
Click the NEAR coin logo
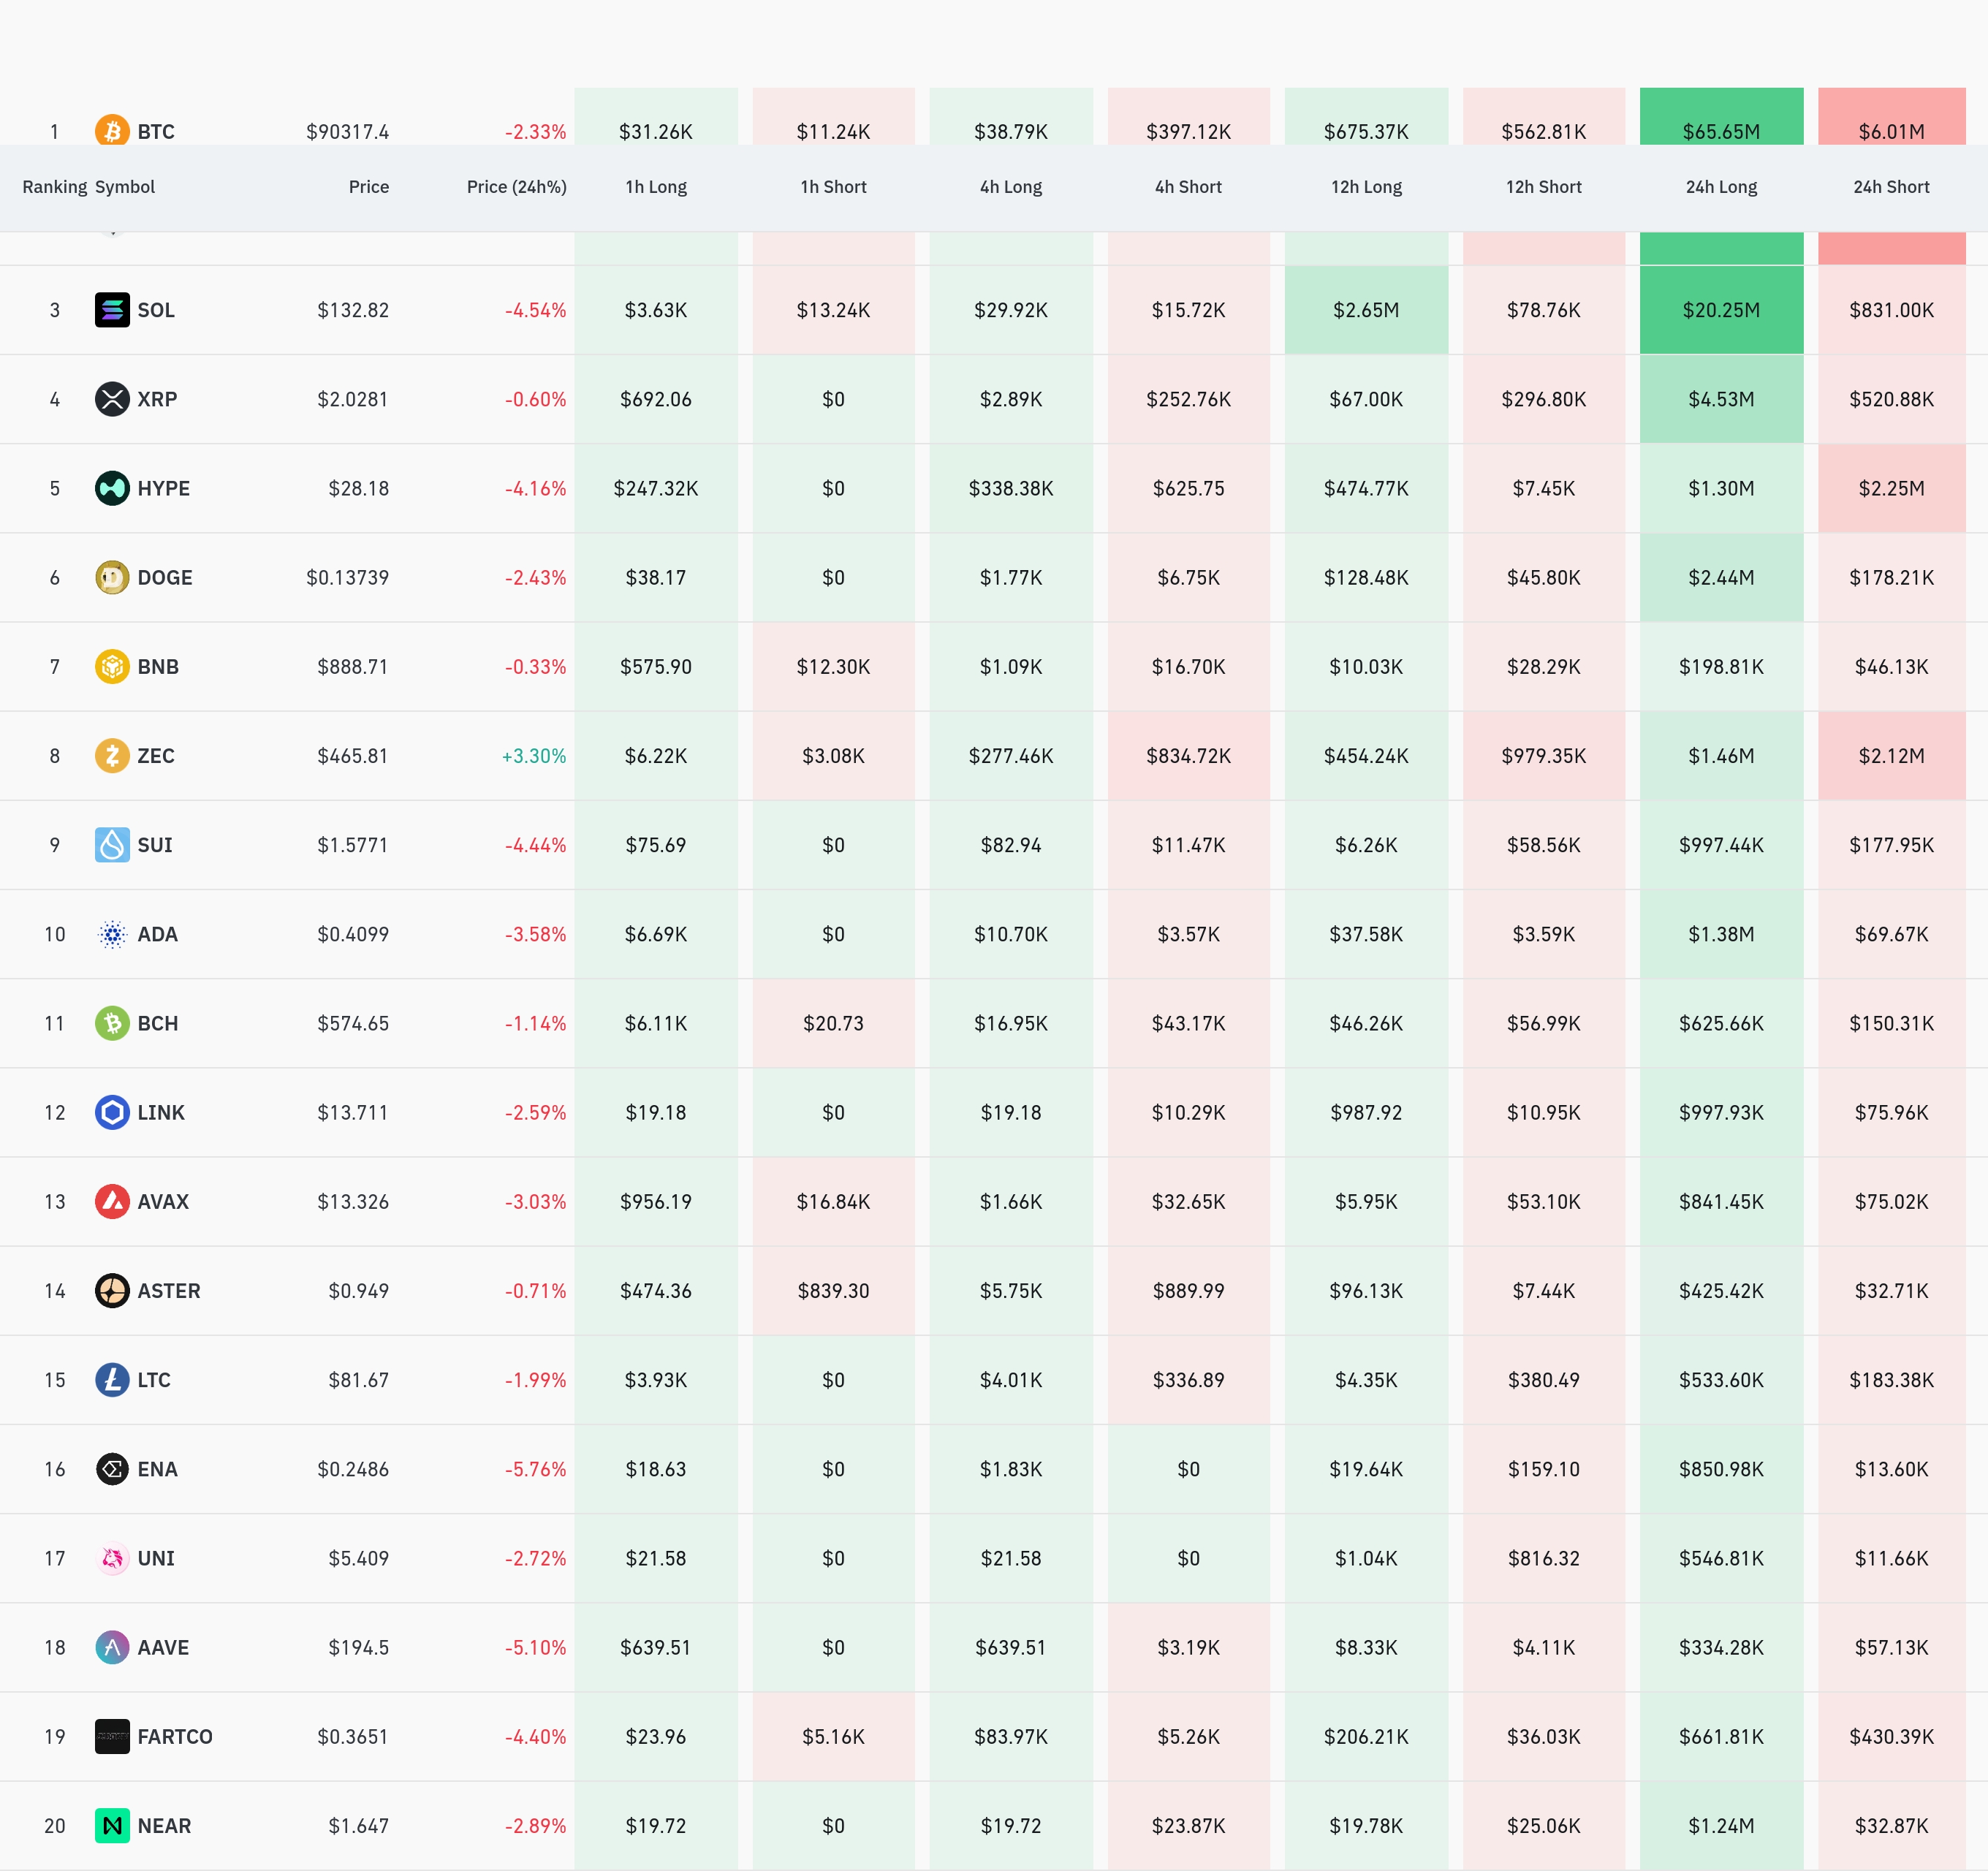[112, 1825]
